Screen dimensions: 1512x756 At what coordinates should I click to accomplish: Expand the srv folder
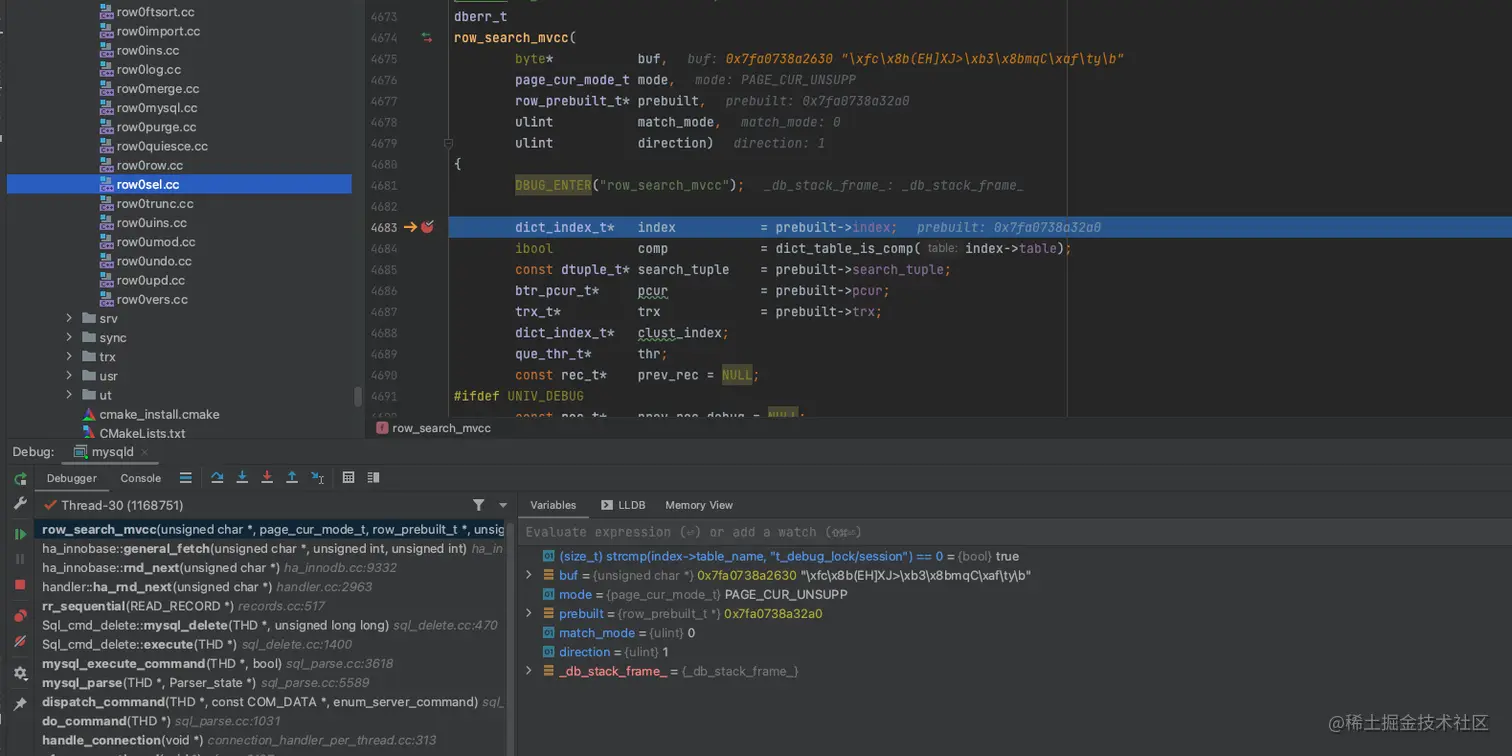point(69,318)
